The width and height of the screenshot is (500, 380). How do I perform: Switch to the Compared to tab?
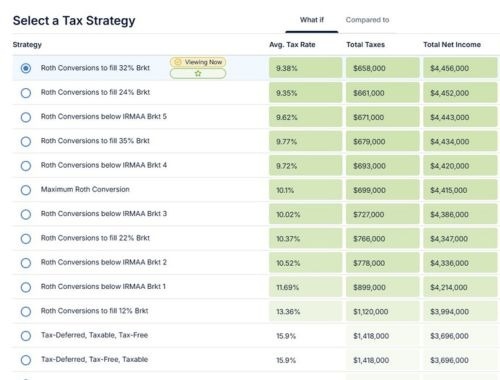pyautogui.click(x=367, y=20)
